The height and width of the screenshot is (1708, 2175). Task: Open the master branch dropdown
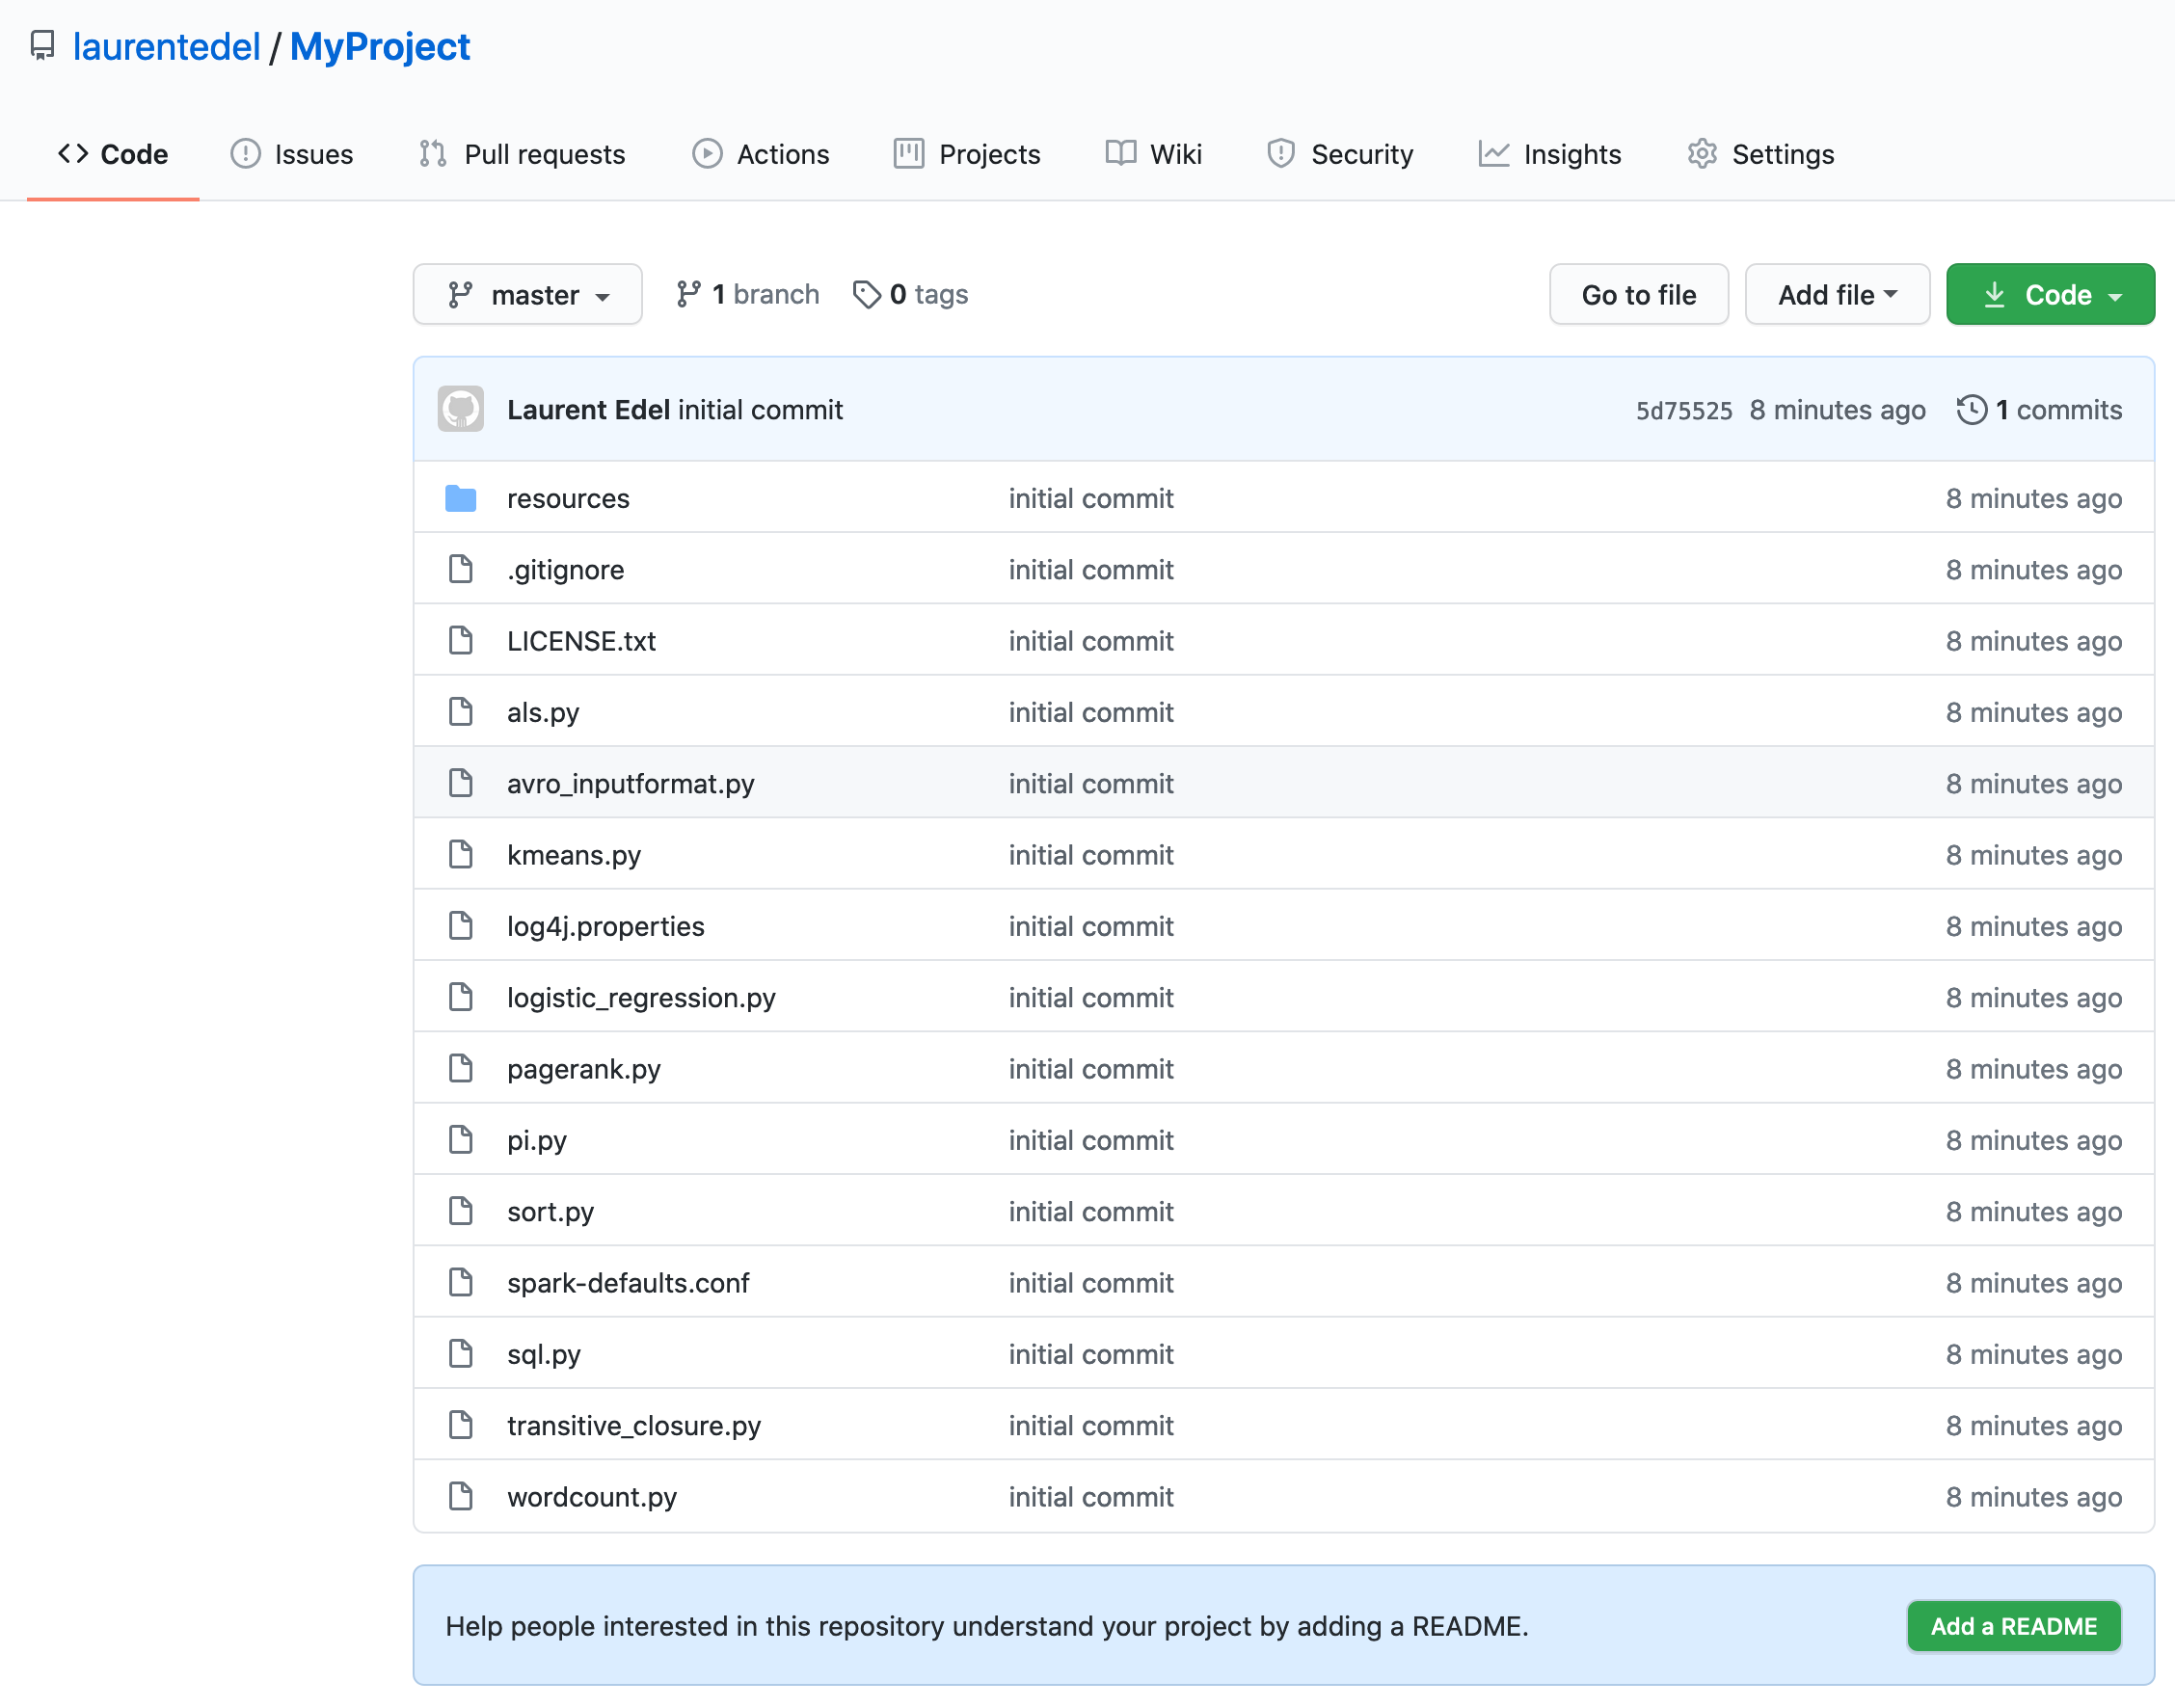pyautogui.click(x=527, y=294)
